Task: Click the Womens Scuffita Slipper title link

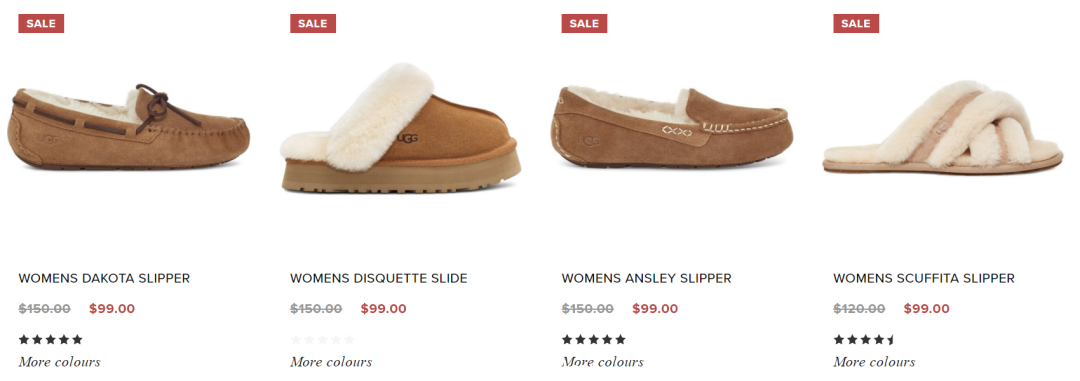Action: 924,278
